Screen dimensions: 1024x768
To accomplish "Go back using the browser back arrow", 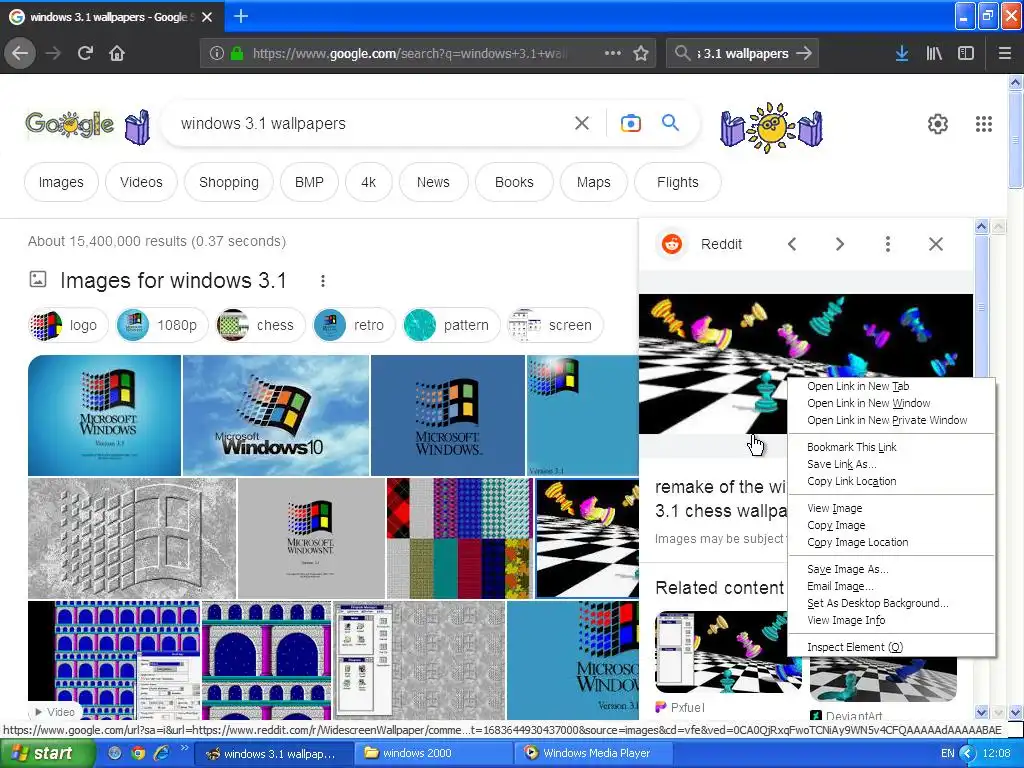I will click(20, 53).
